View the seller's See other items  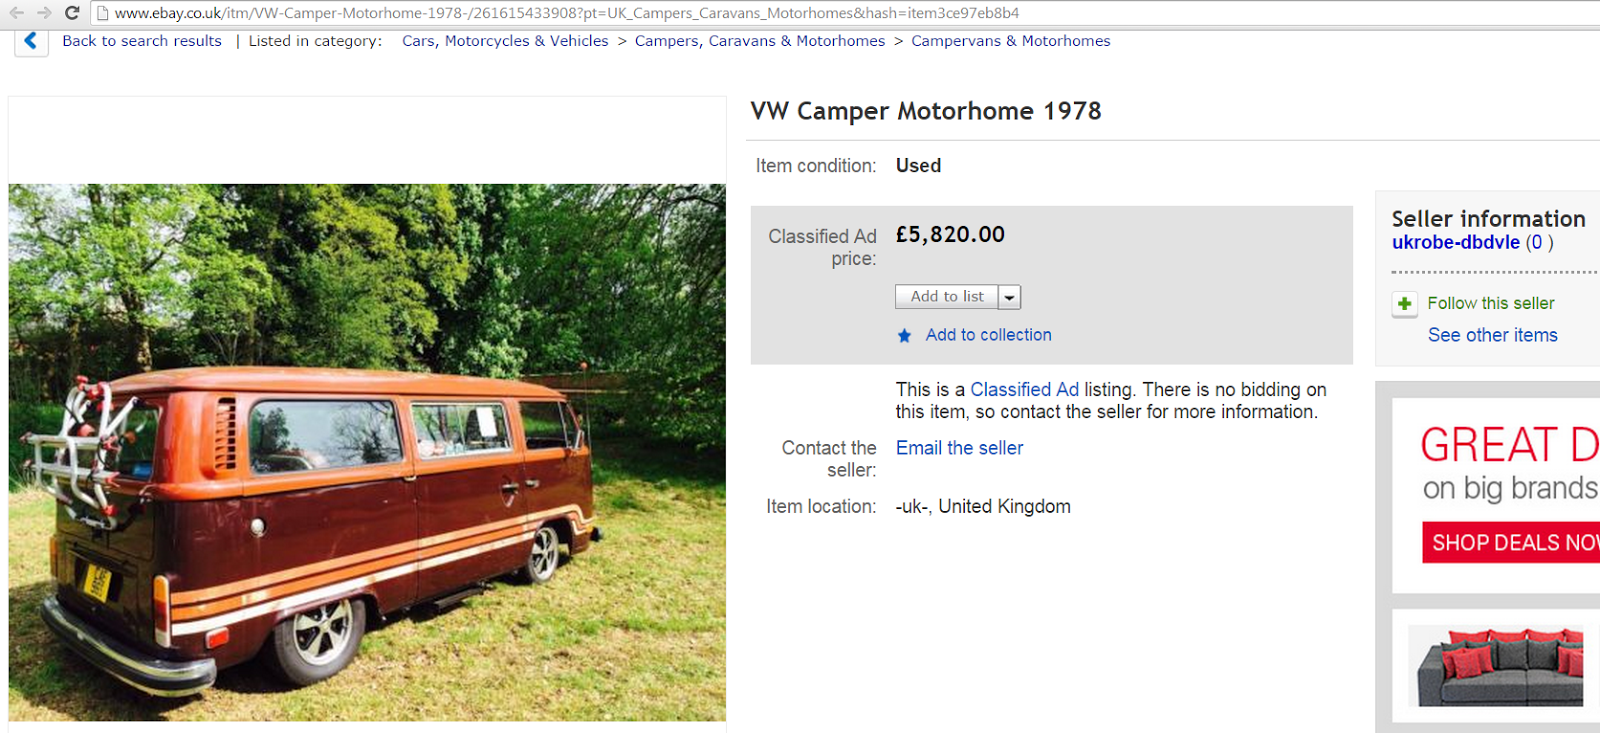1493,335
